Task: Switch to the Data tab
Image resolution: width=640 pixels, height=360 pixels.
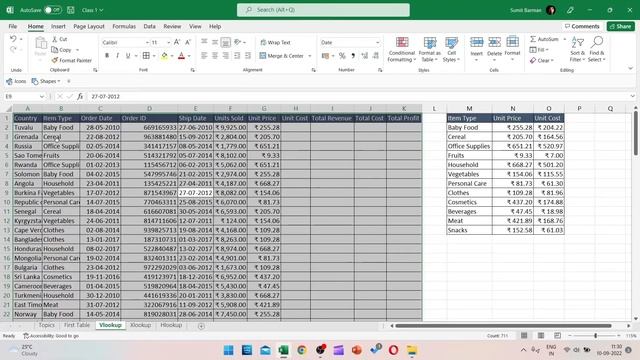Action: [x=149, y=27]
